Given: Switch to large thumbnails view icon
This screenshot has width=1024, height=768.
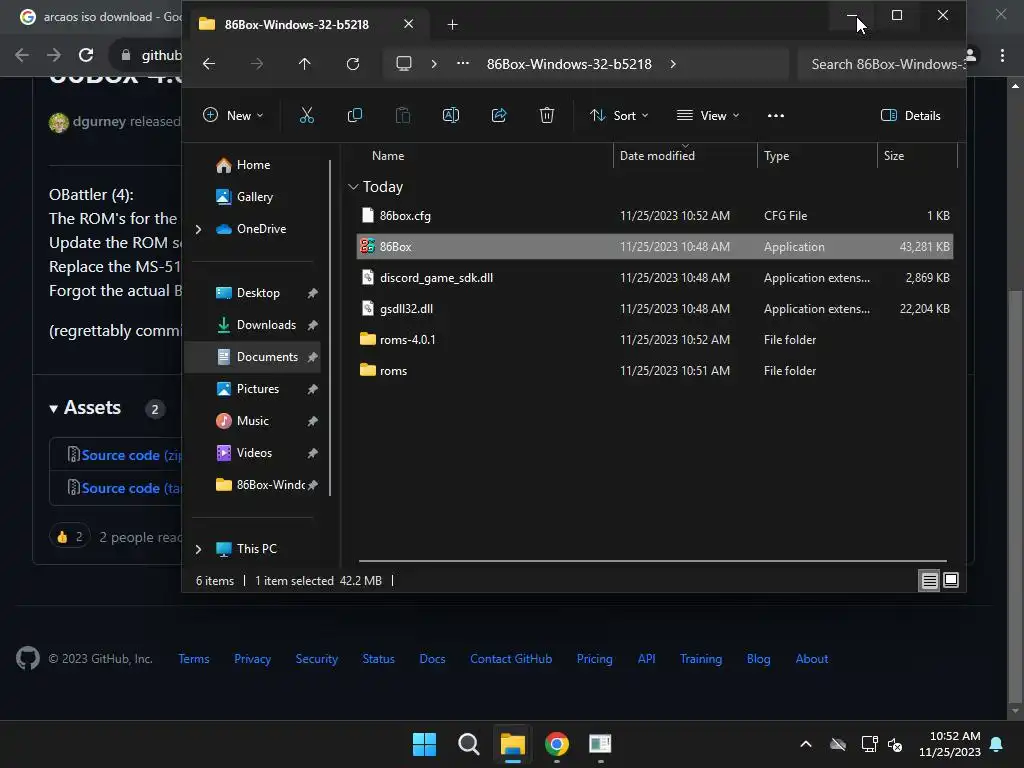Looking at the screenshot, I should 951,580.
